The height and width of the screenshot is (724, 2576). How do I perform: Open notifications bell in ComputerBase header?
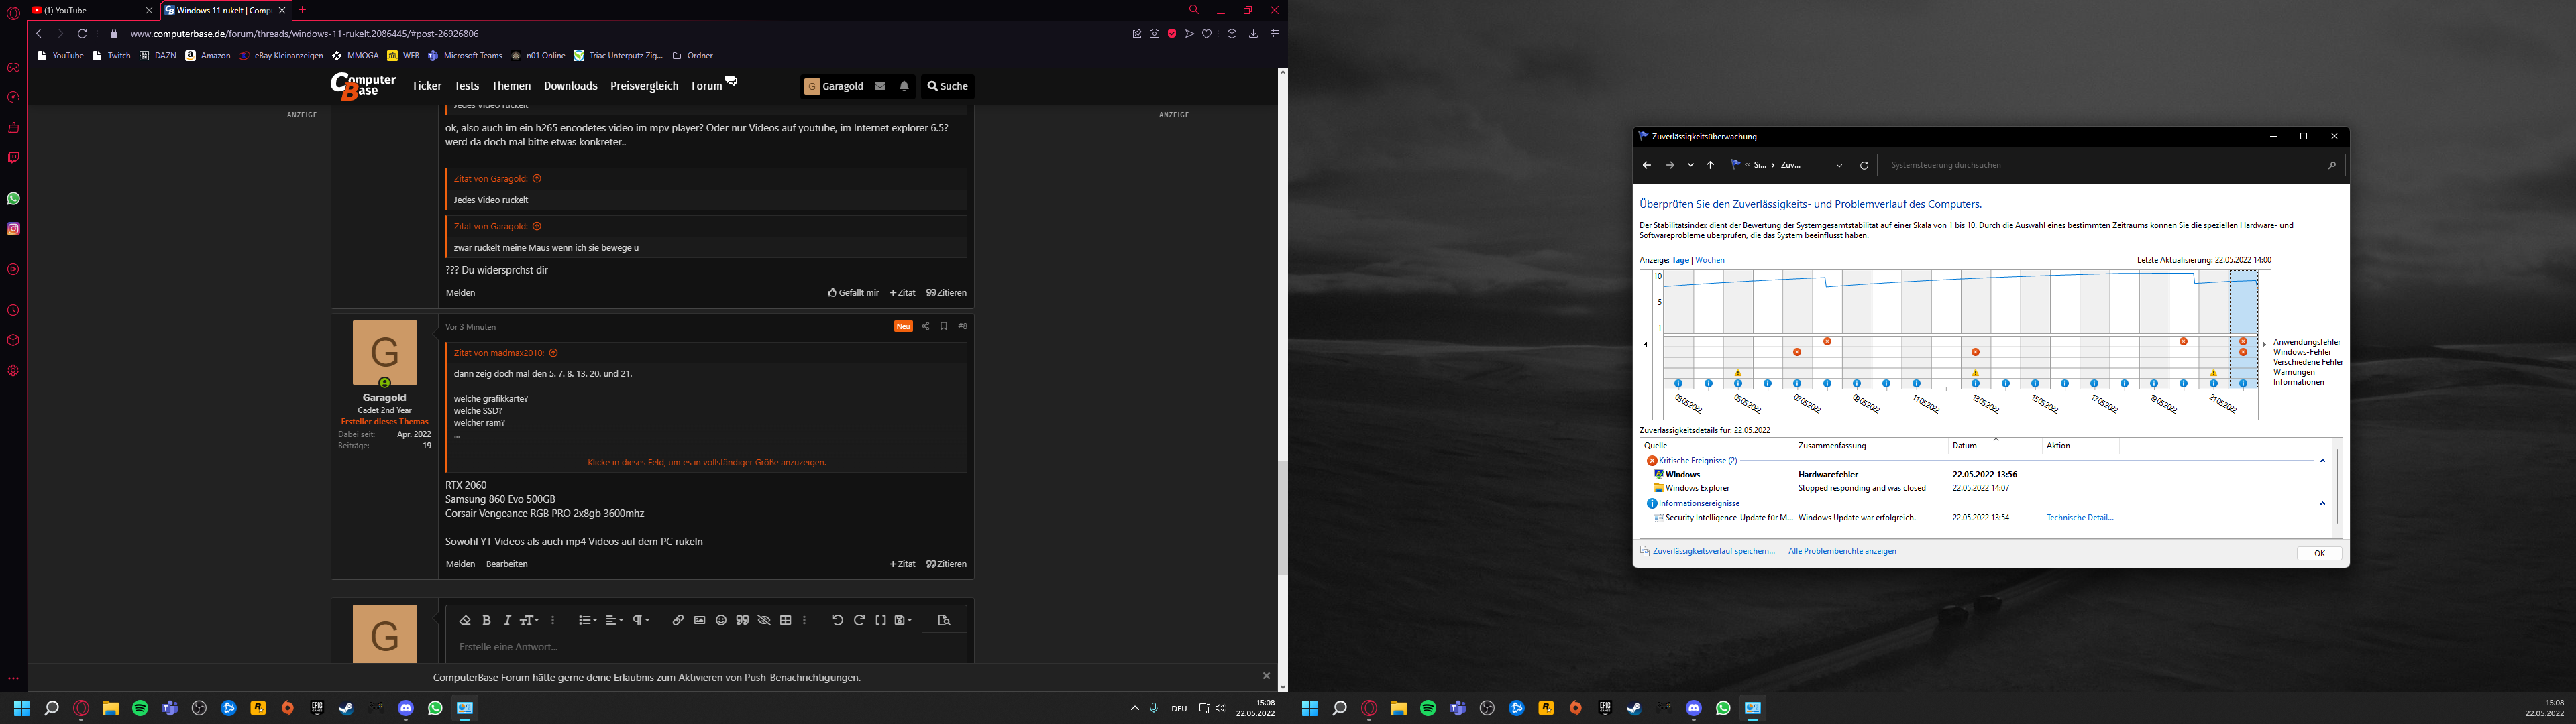click(x=904, y=86)
